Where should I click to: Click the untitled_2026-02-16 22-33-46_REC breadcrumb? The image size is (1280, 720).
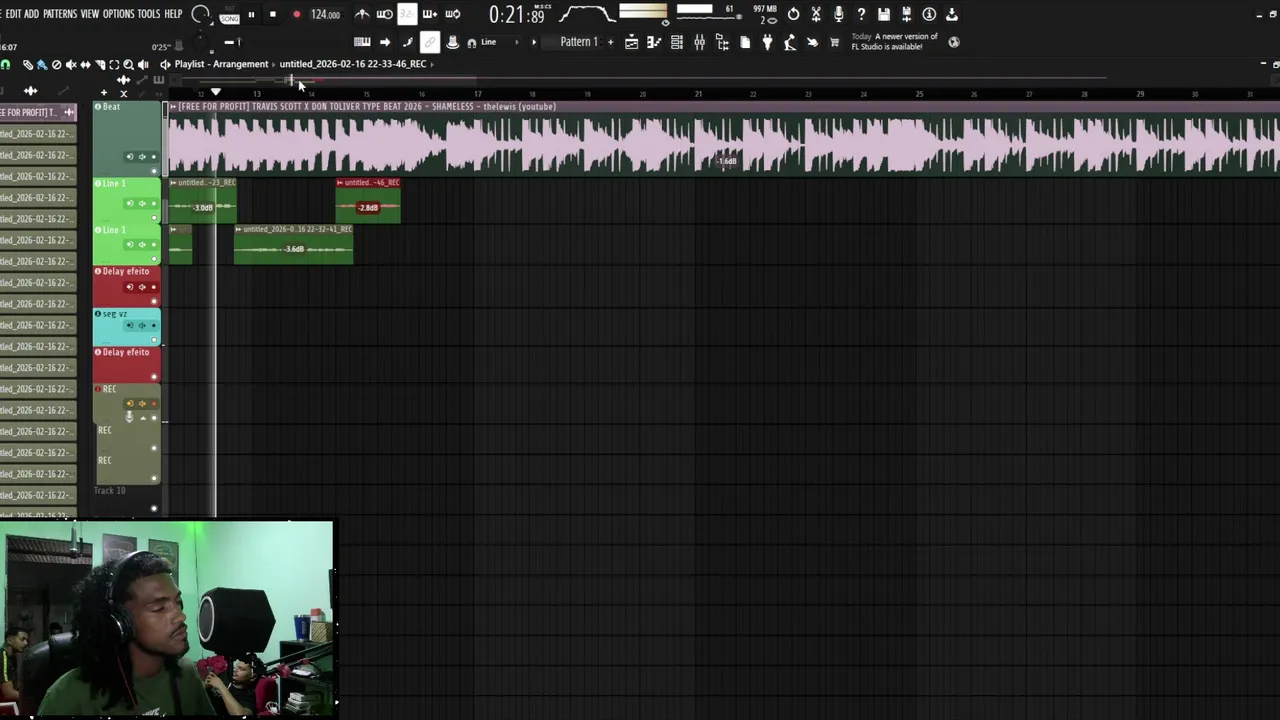click(x=353, y=64)
